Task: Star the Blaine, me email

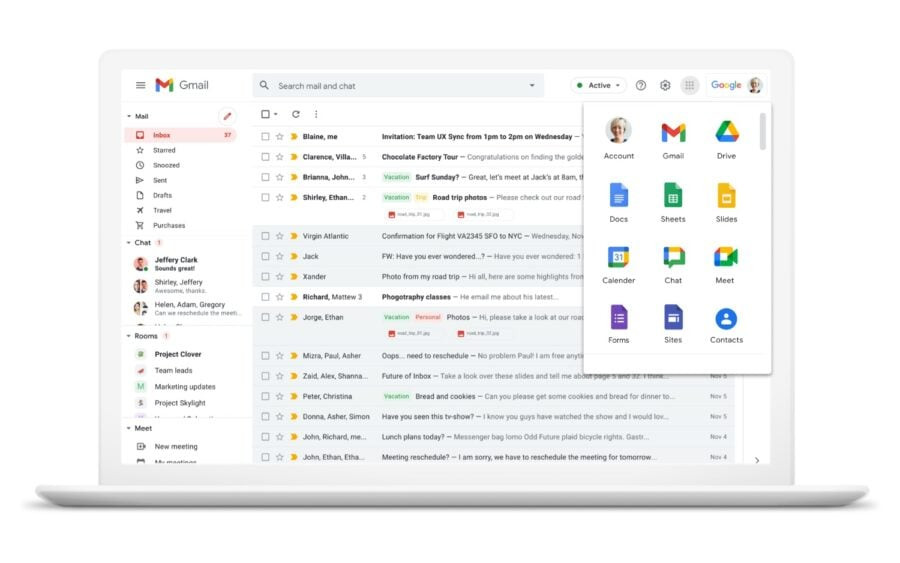Action: pos(280,137)
